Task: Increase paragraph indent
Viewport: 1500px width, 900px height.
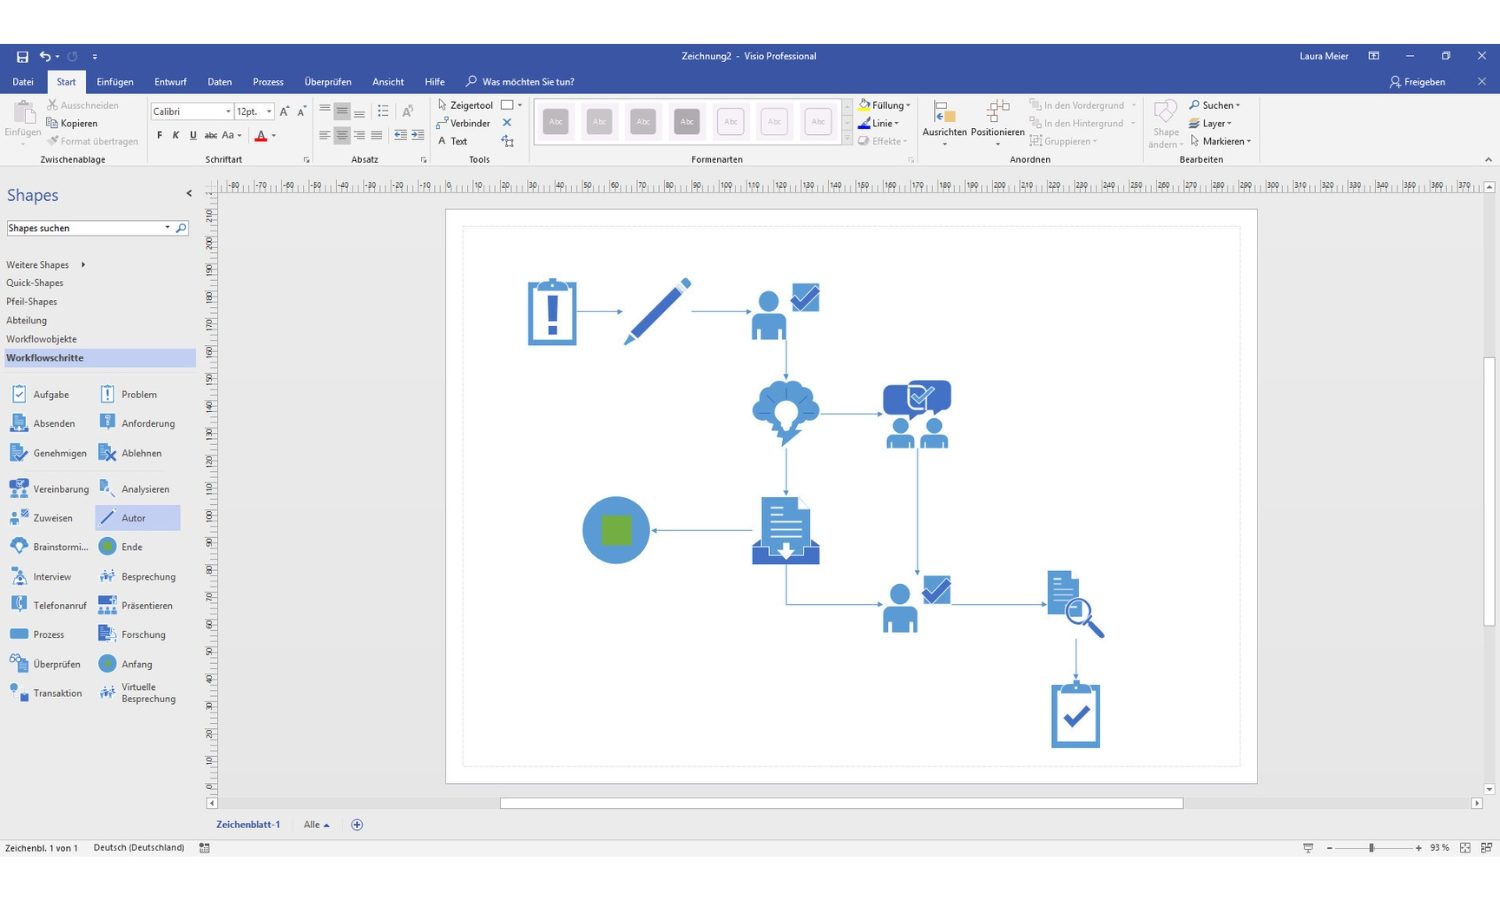Action: [417, 135]
